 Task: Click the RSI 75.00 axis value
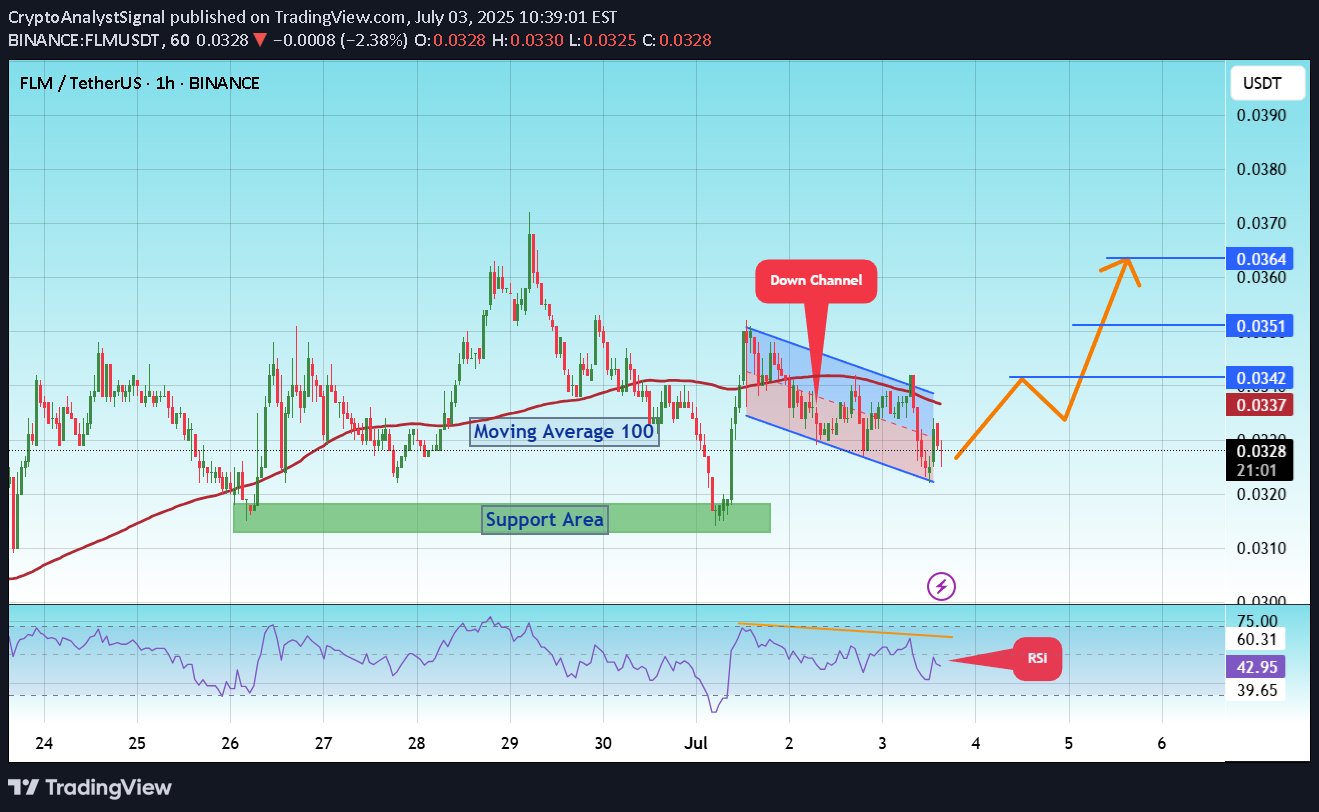click(1257, 621)
